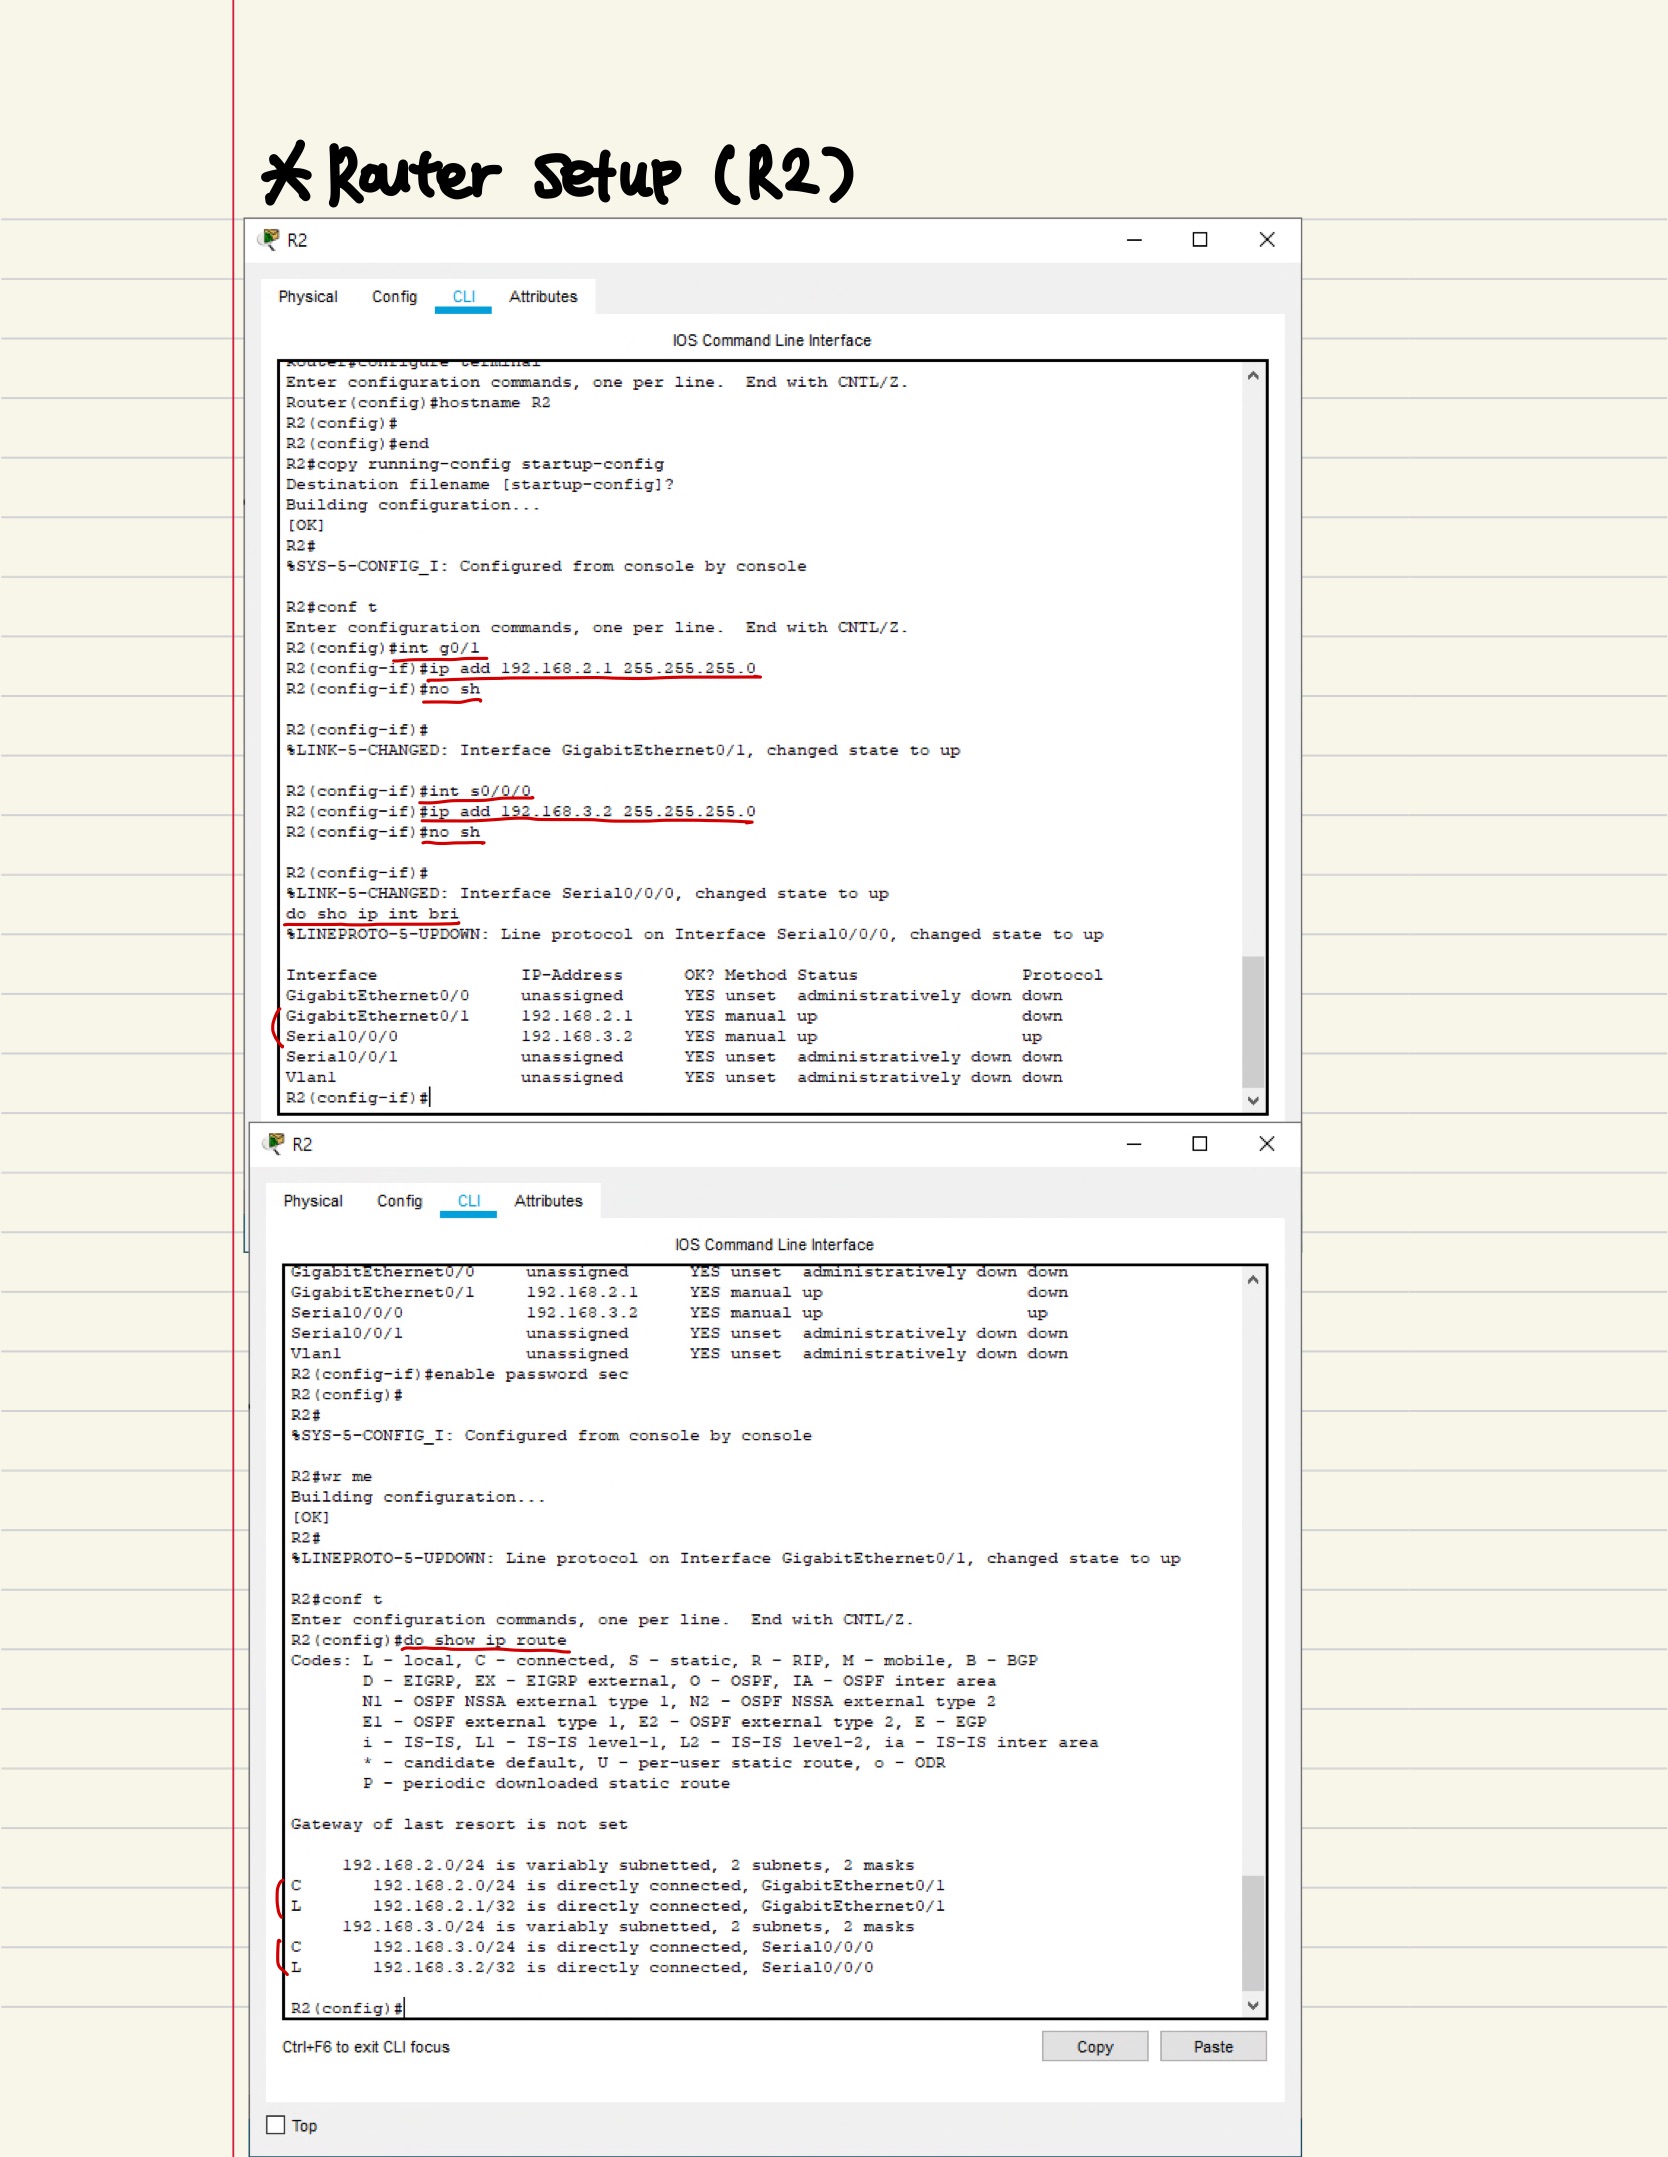The image size is (1668, 2157).
Task: Open Attributes tab in lower R2 window
Action: tap(548, 1201)
